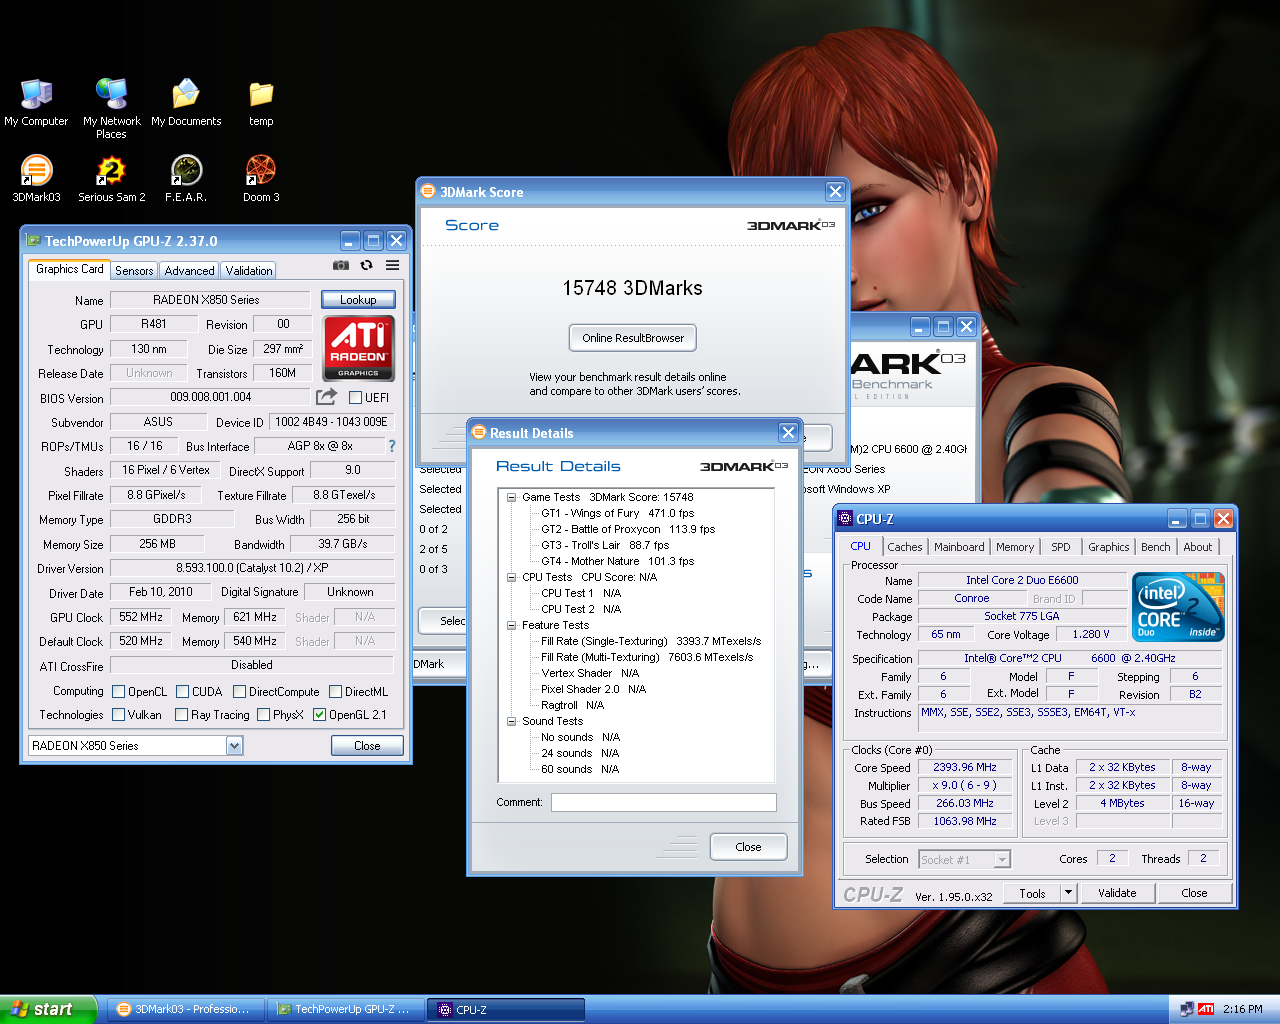The image size is (1280, 1024).
Task: Toggle the OpenCL checkbox
Action: [119, 691]
